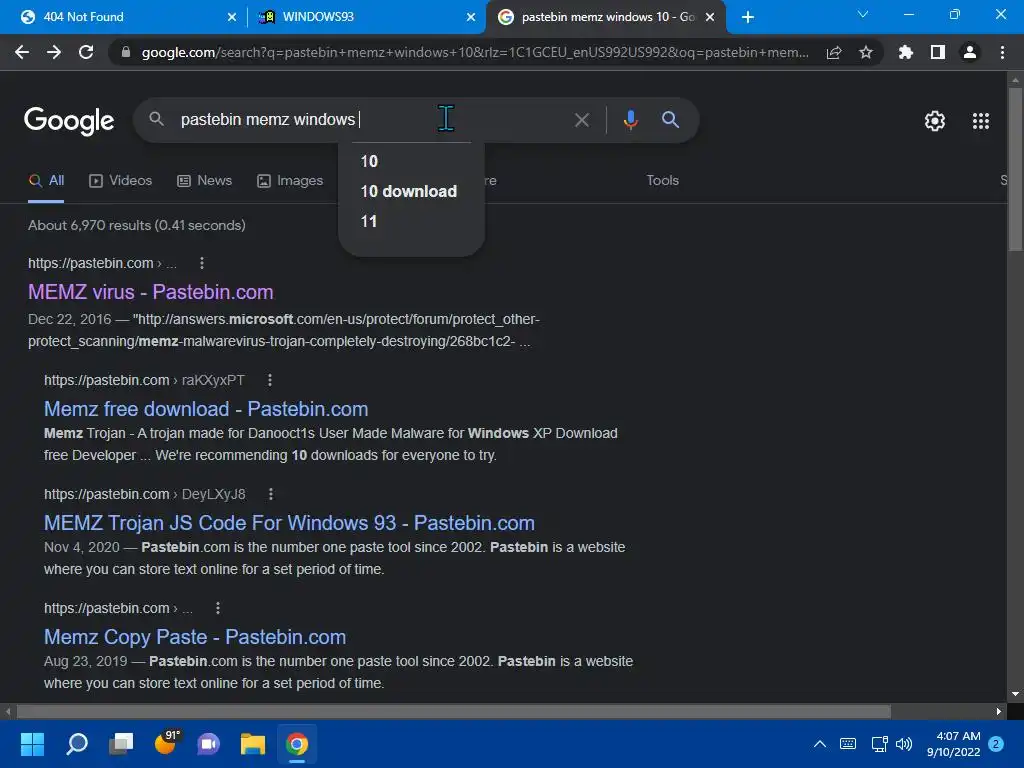Click the scroll-right arrow of the horizontal scrollbar
Viewport: 1024px width, 768px height.
point(999,711)
